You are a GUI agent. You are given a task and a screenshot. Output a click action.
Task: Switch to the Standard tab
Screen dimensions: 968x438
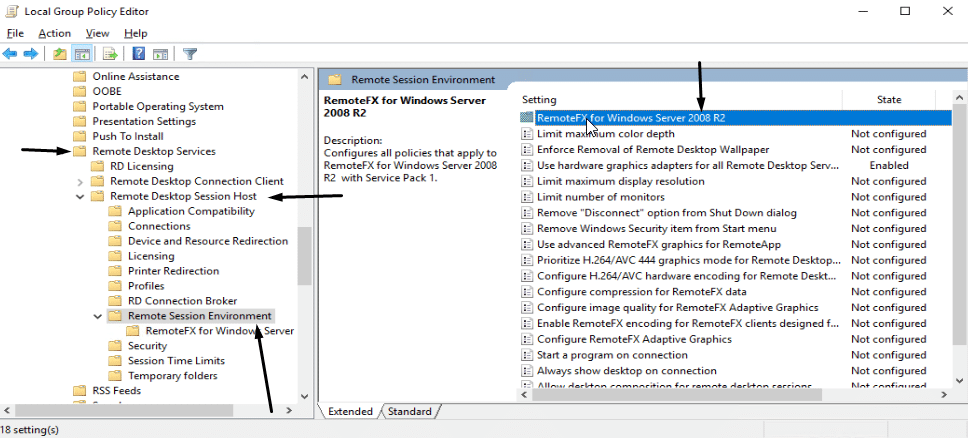click(410, 411)
